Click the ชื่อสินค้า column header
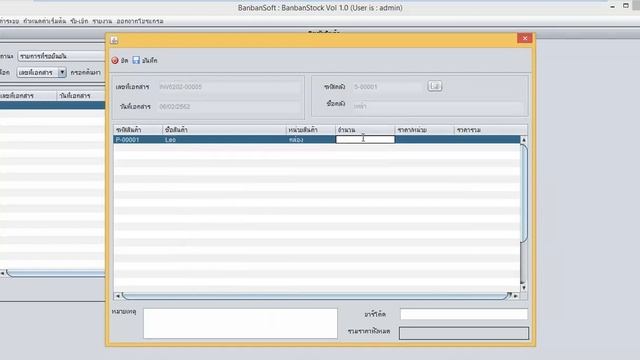640x360 pixels. pos(224,130)
